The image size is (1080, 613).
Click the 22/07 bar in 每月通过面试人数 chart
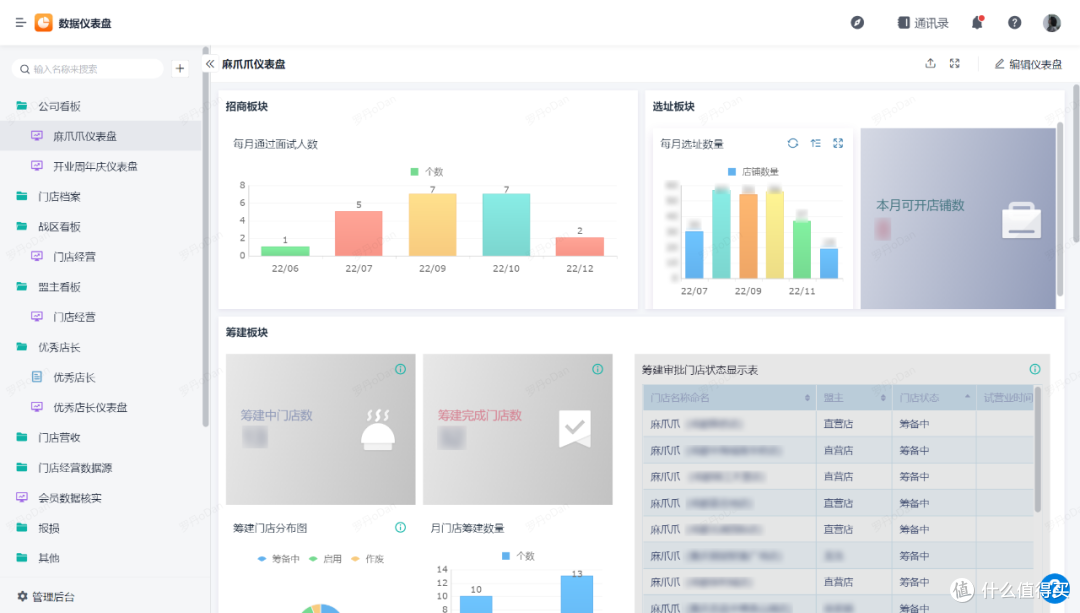(x=359, y=233)
